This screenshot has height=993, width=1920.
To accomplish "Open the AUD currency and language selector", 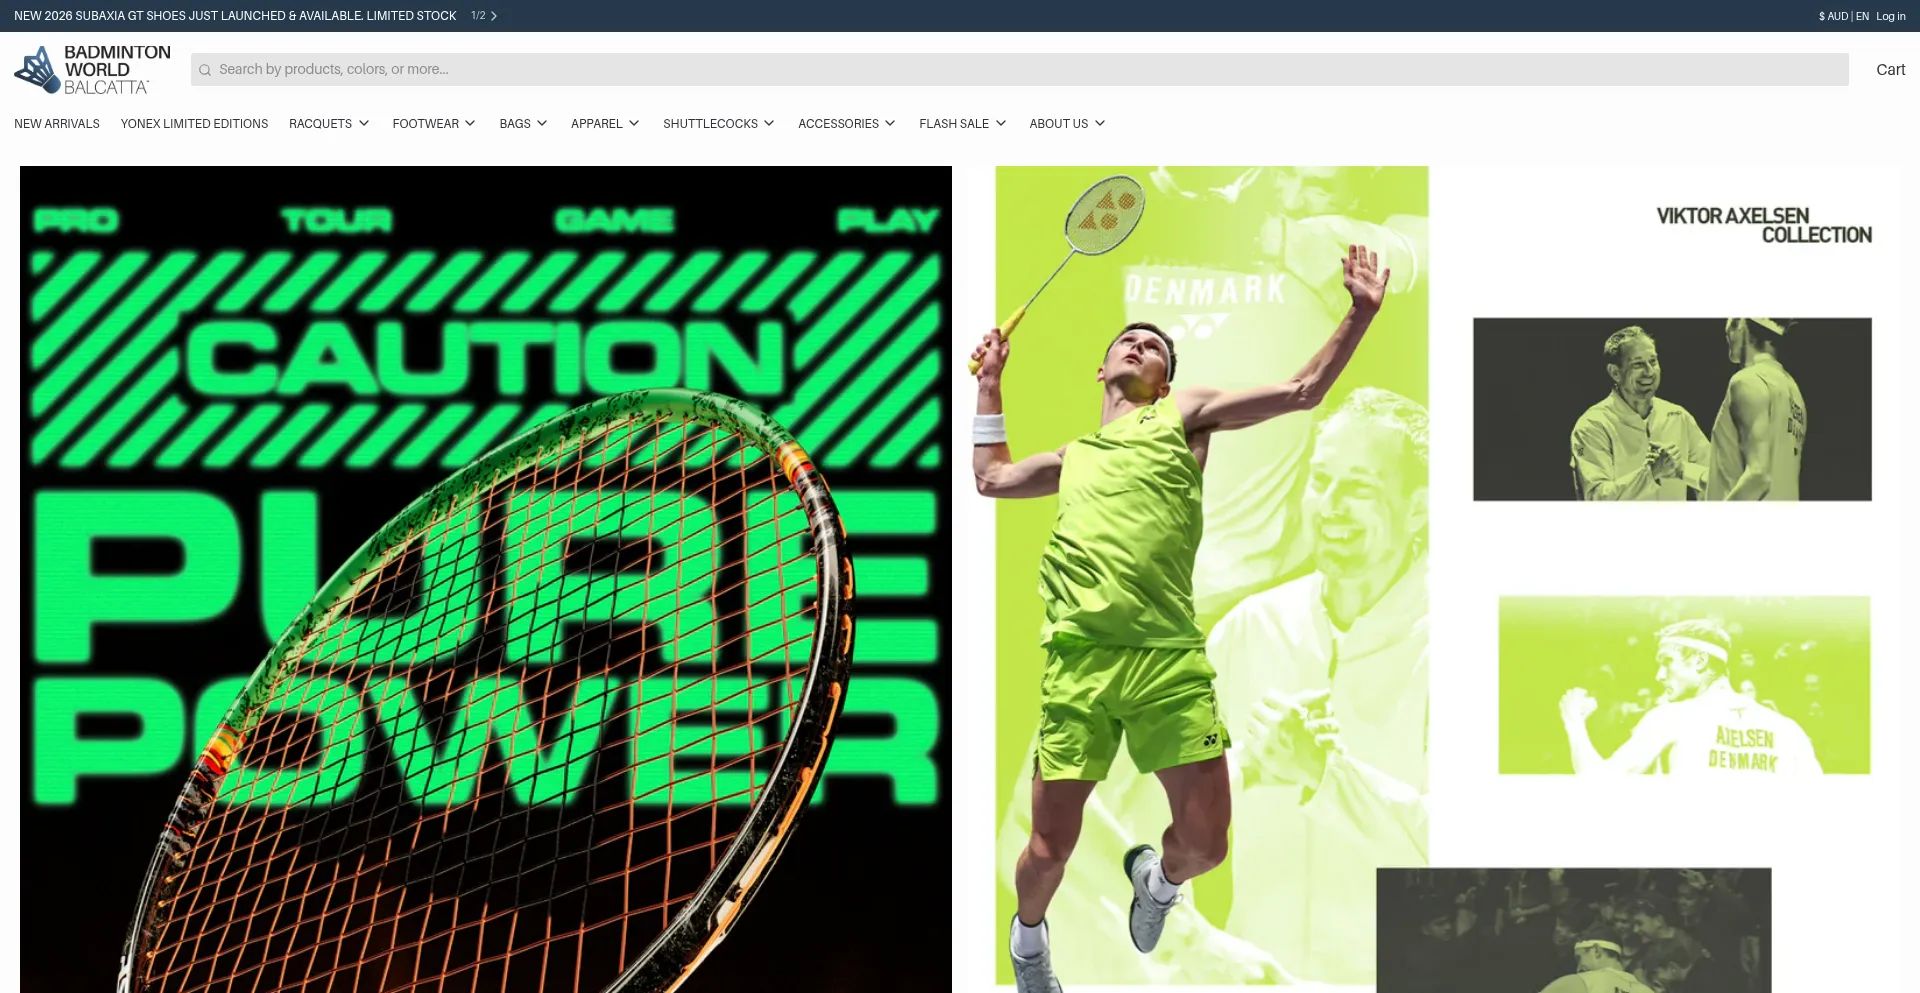I will (1843, 16).
